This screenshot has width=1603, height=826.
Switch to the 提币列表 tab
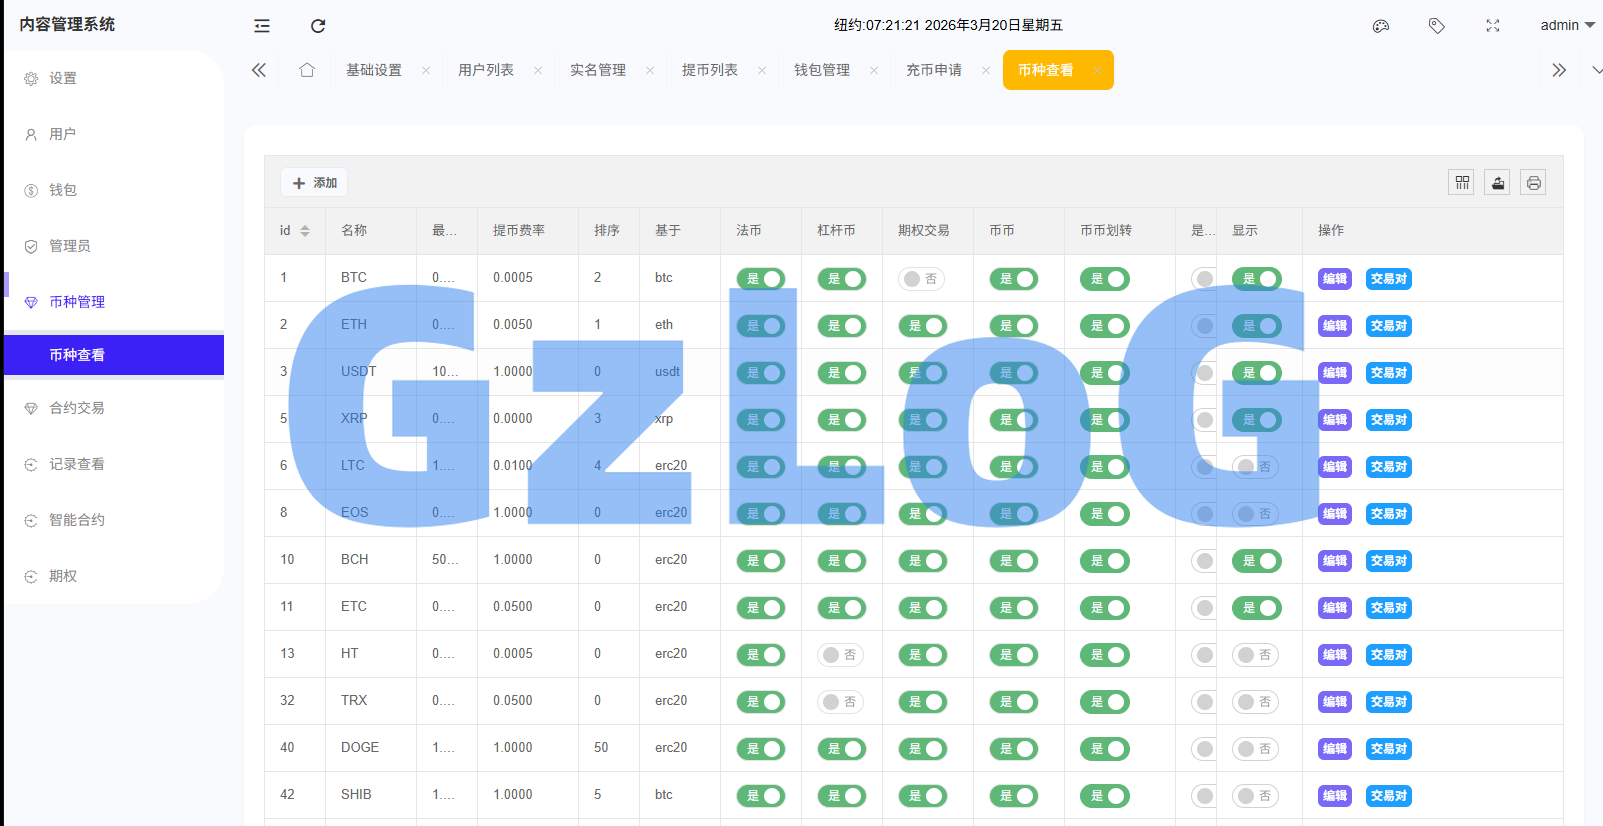pyautogui.click(x=710, y=70)
